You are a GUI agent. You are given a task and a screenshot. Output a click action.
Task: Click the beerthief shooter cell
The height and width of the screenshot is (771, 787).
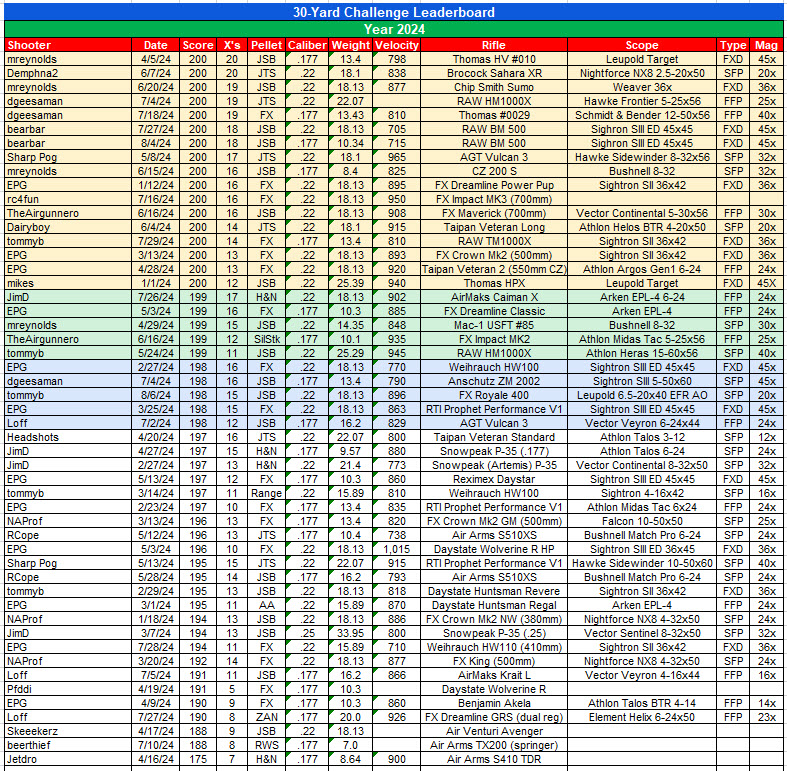tap(68, 745)
